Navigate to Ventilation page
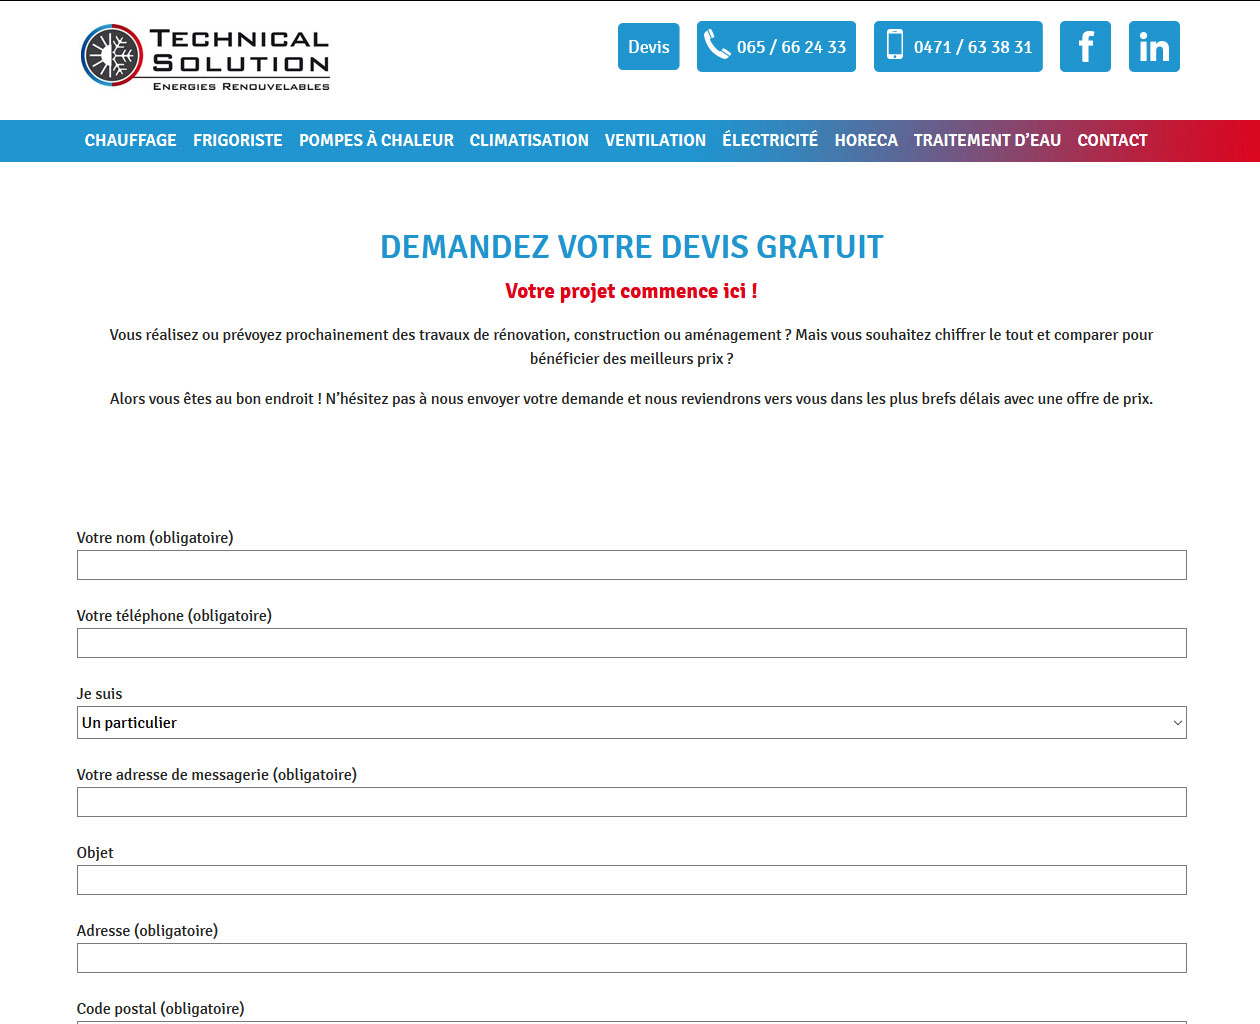 [x=655, y=141]
